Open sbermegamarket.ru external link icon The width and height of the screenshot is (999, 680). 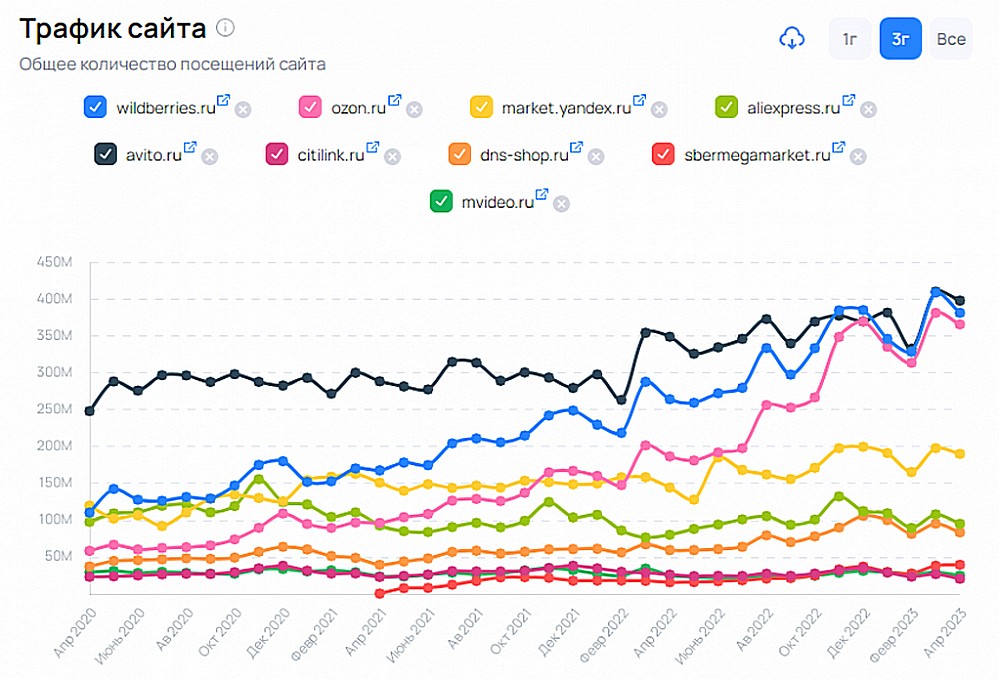[x=839, y=148]
